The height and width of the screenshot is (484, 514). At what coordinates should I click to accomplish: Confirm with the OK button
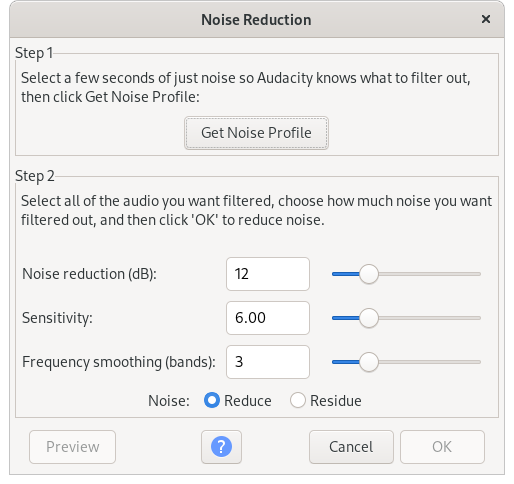[442, 447]
